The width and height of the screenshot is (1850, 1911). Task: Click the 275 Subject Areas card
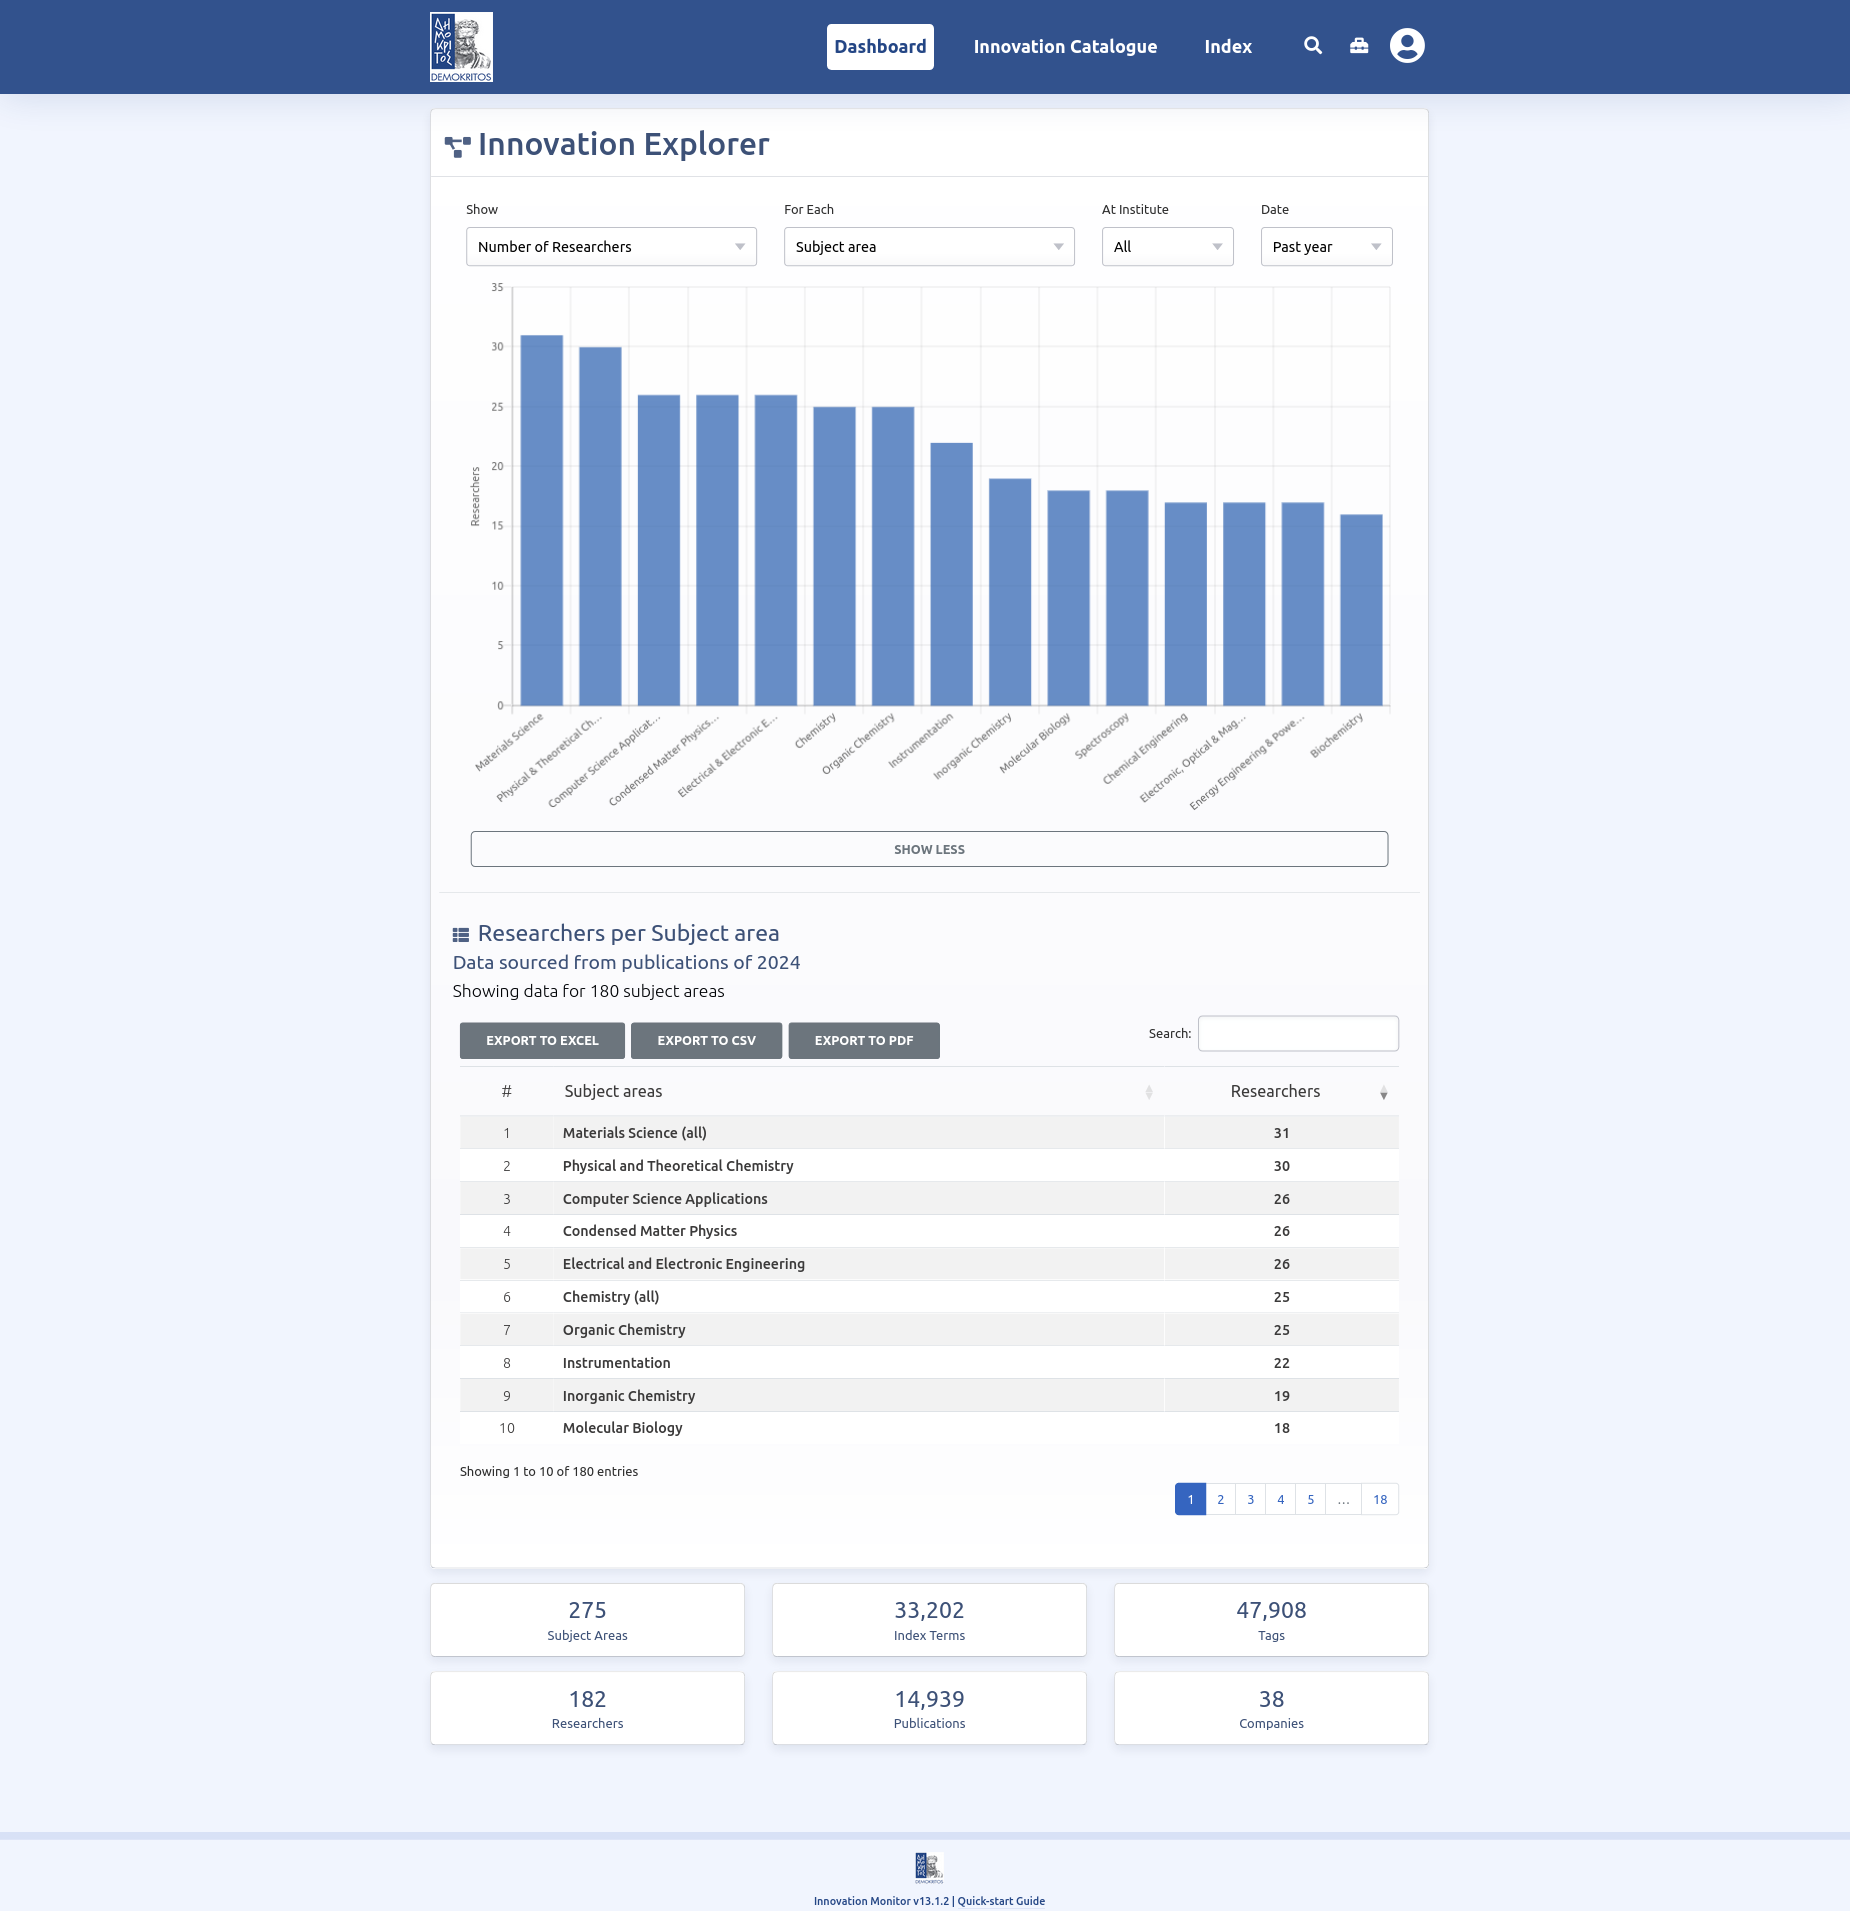point(587,1620)
